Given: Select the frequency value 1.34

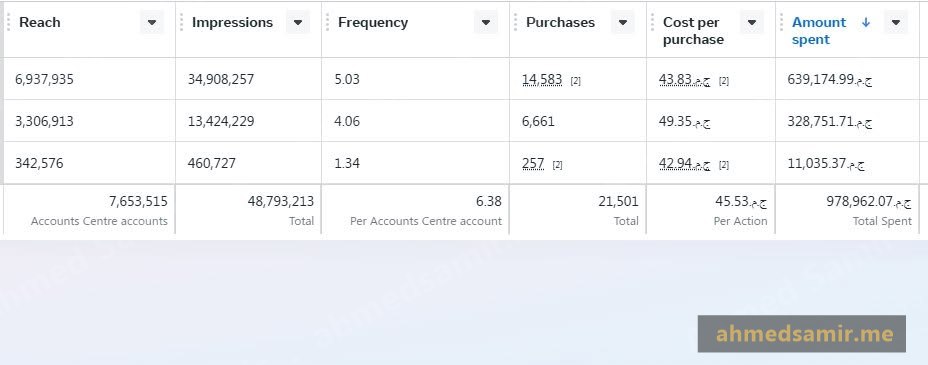Looking at the screenshot, I should pyautogui.click(x=347, y=163).
